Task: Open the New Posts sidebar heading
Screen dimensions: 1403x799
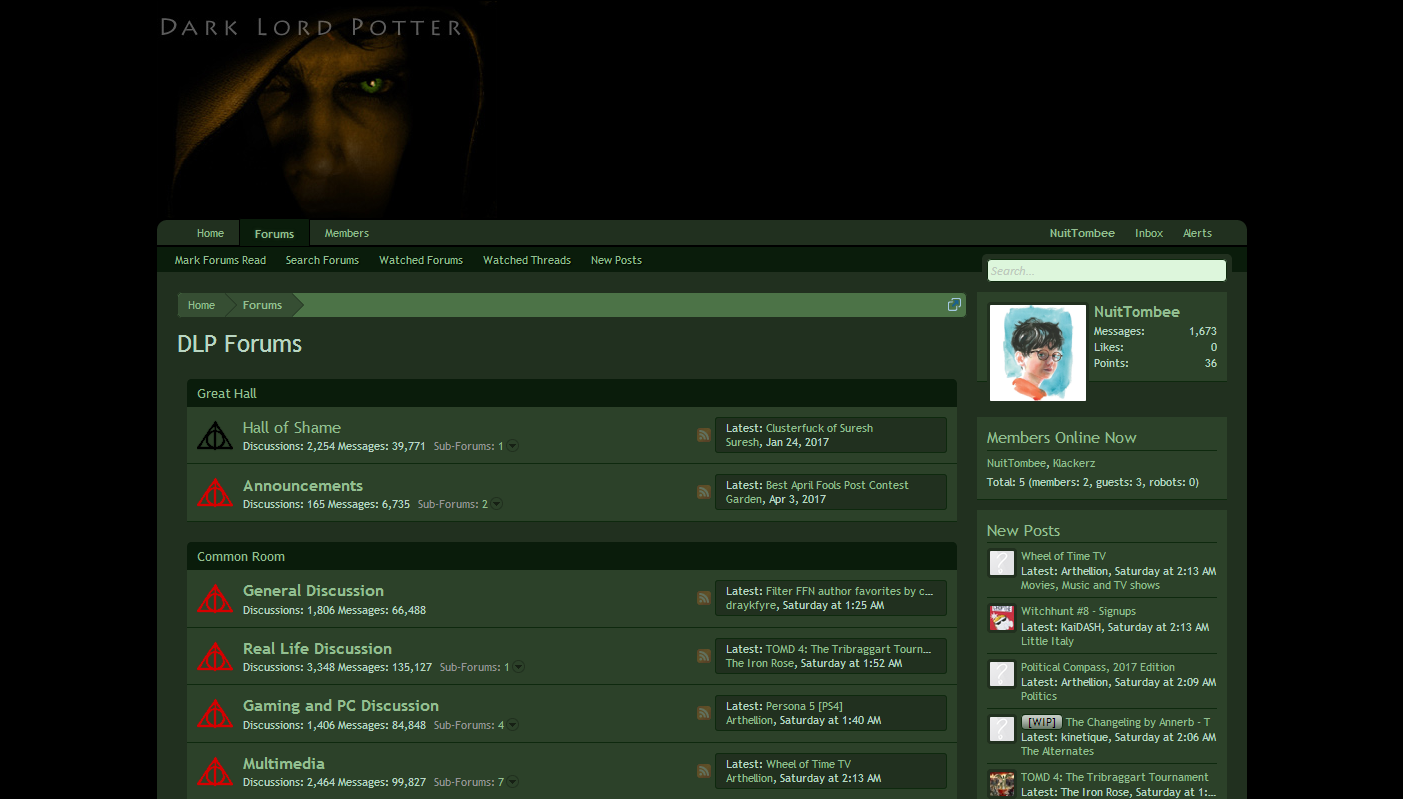Action: (1023, 531)
